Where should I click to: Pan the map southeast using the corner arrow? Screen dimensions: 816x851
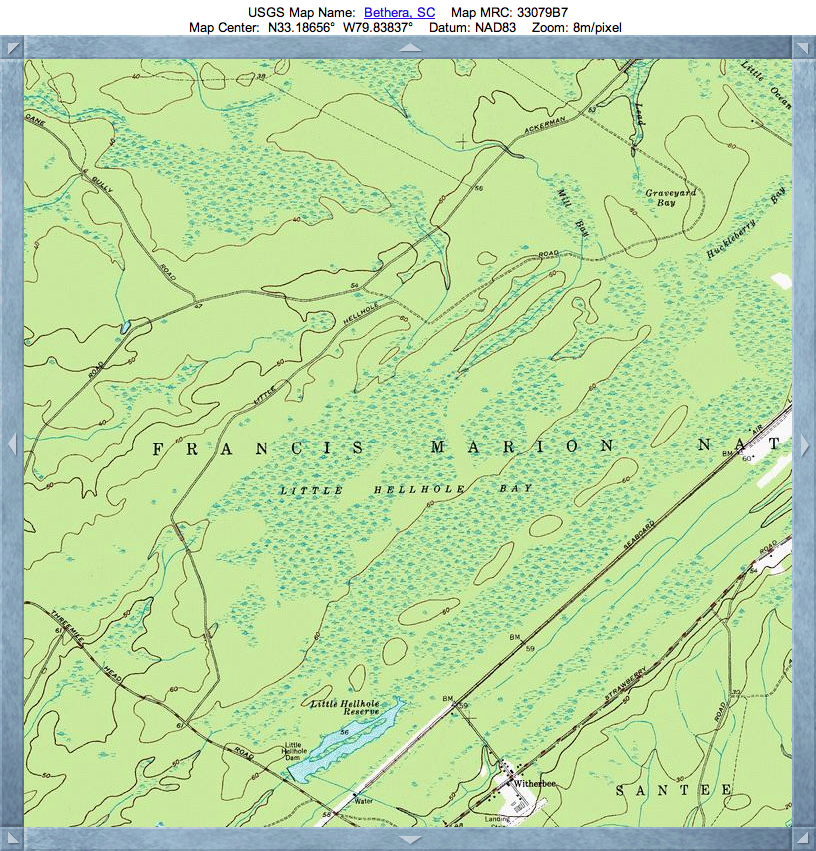pyautogui.click(x=803, y=839)
